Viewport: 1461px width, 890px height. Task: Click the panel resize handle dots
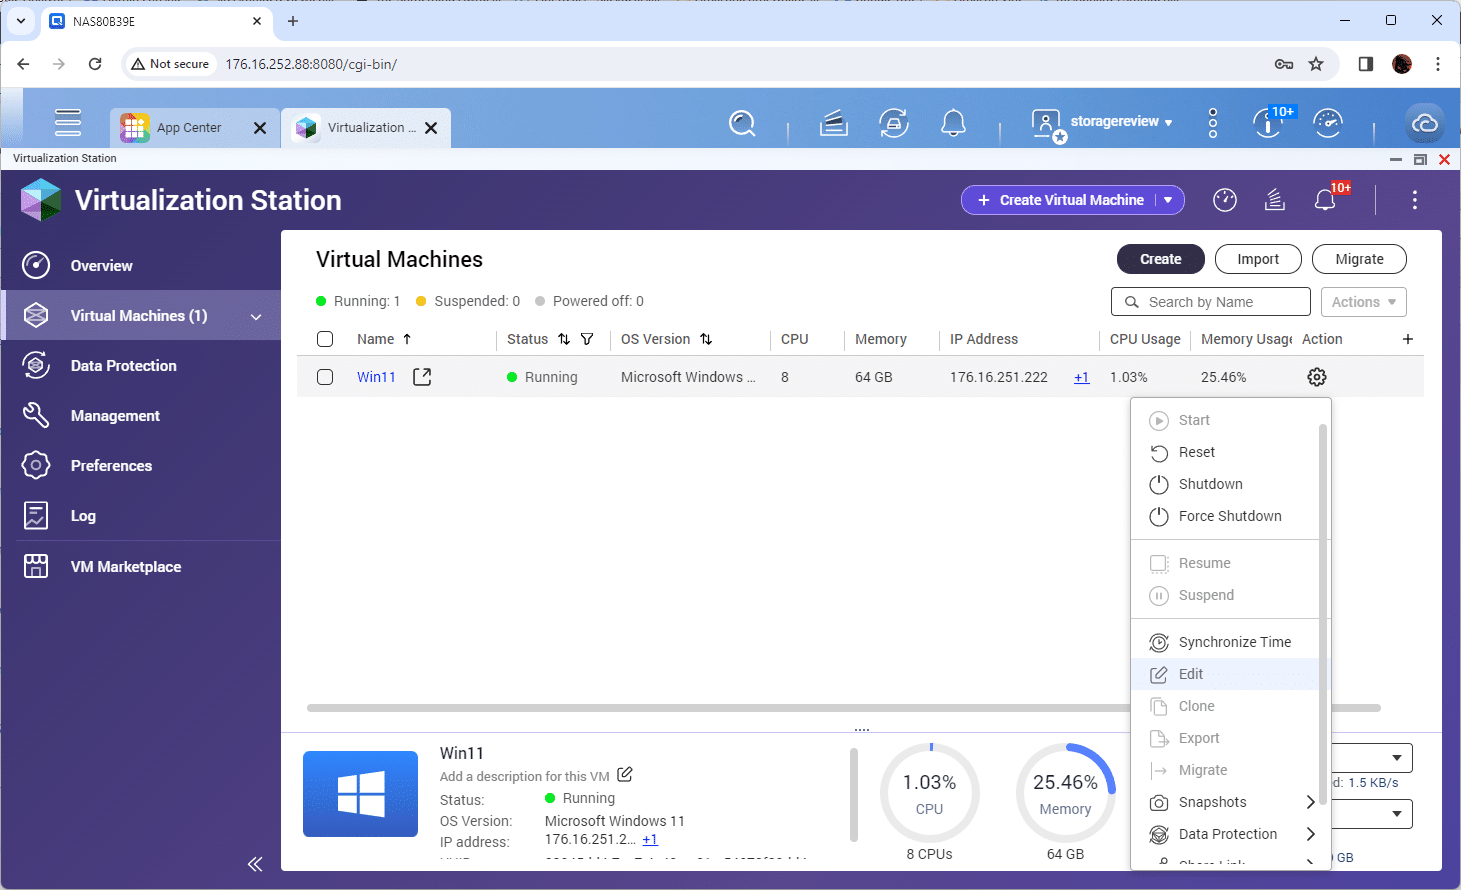point(862,730)
